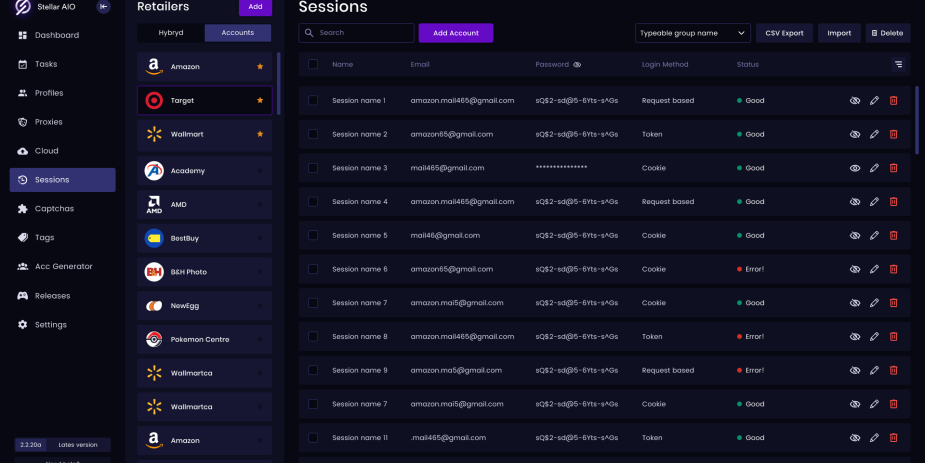Select the Pokemon Centre retailer
Image resolution: width=925 pixels, height=463 pixels.
tap(205, 339)
